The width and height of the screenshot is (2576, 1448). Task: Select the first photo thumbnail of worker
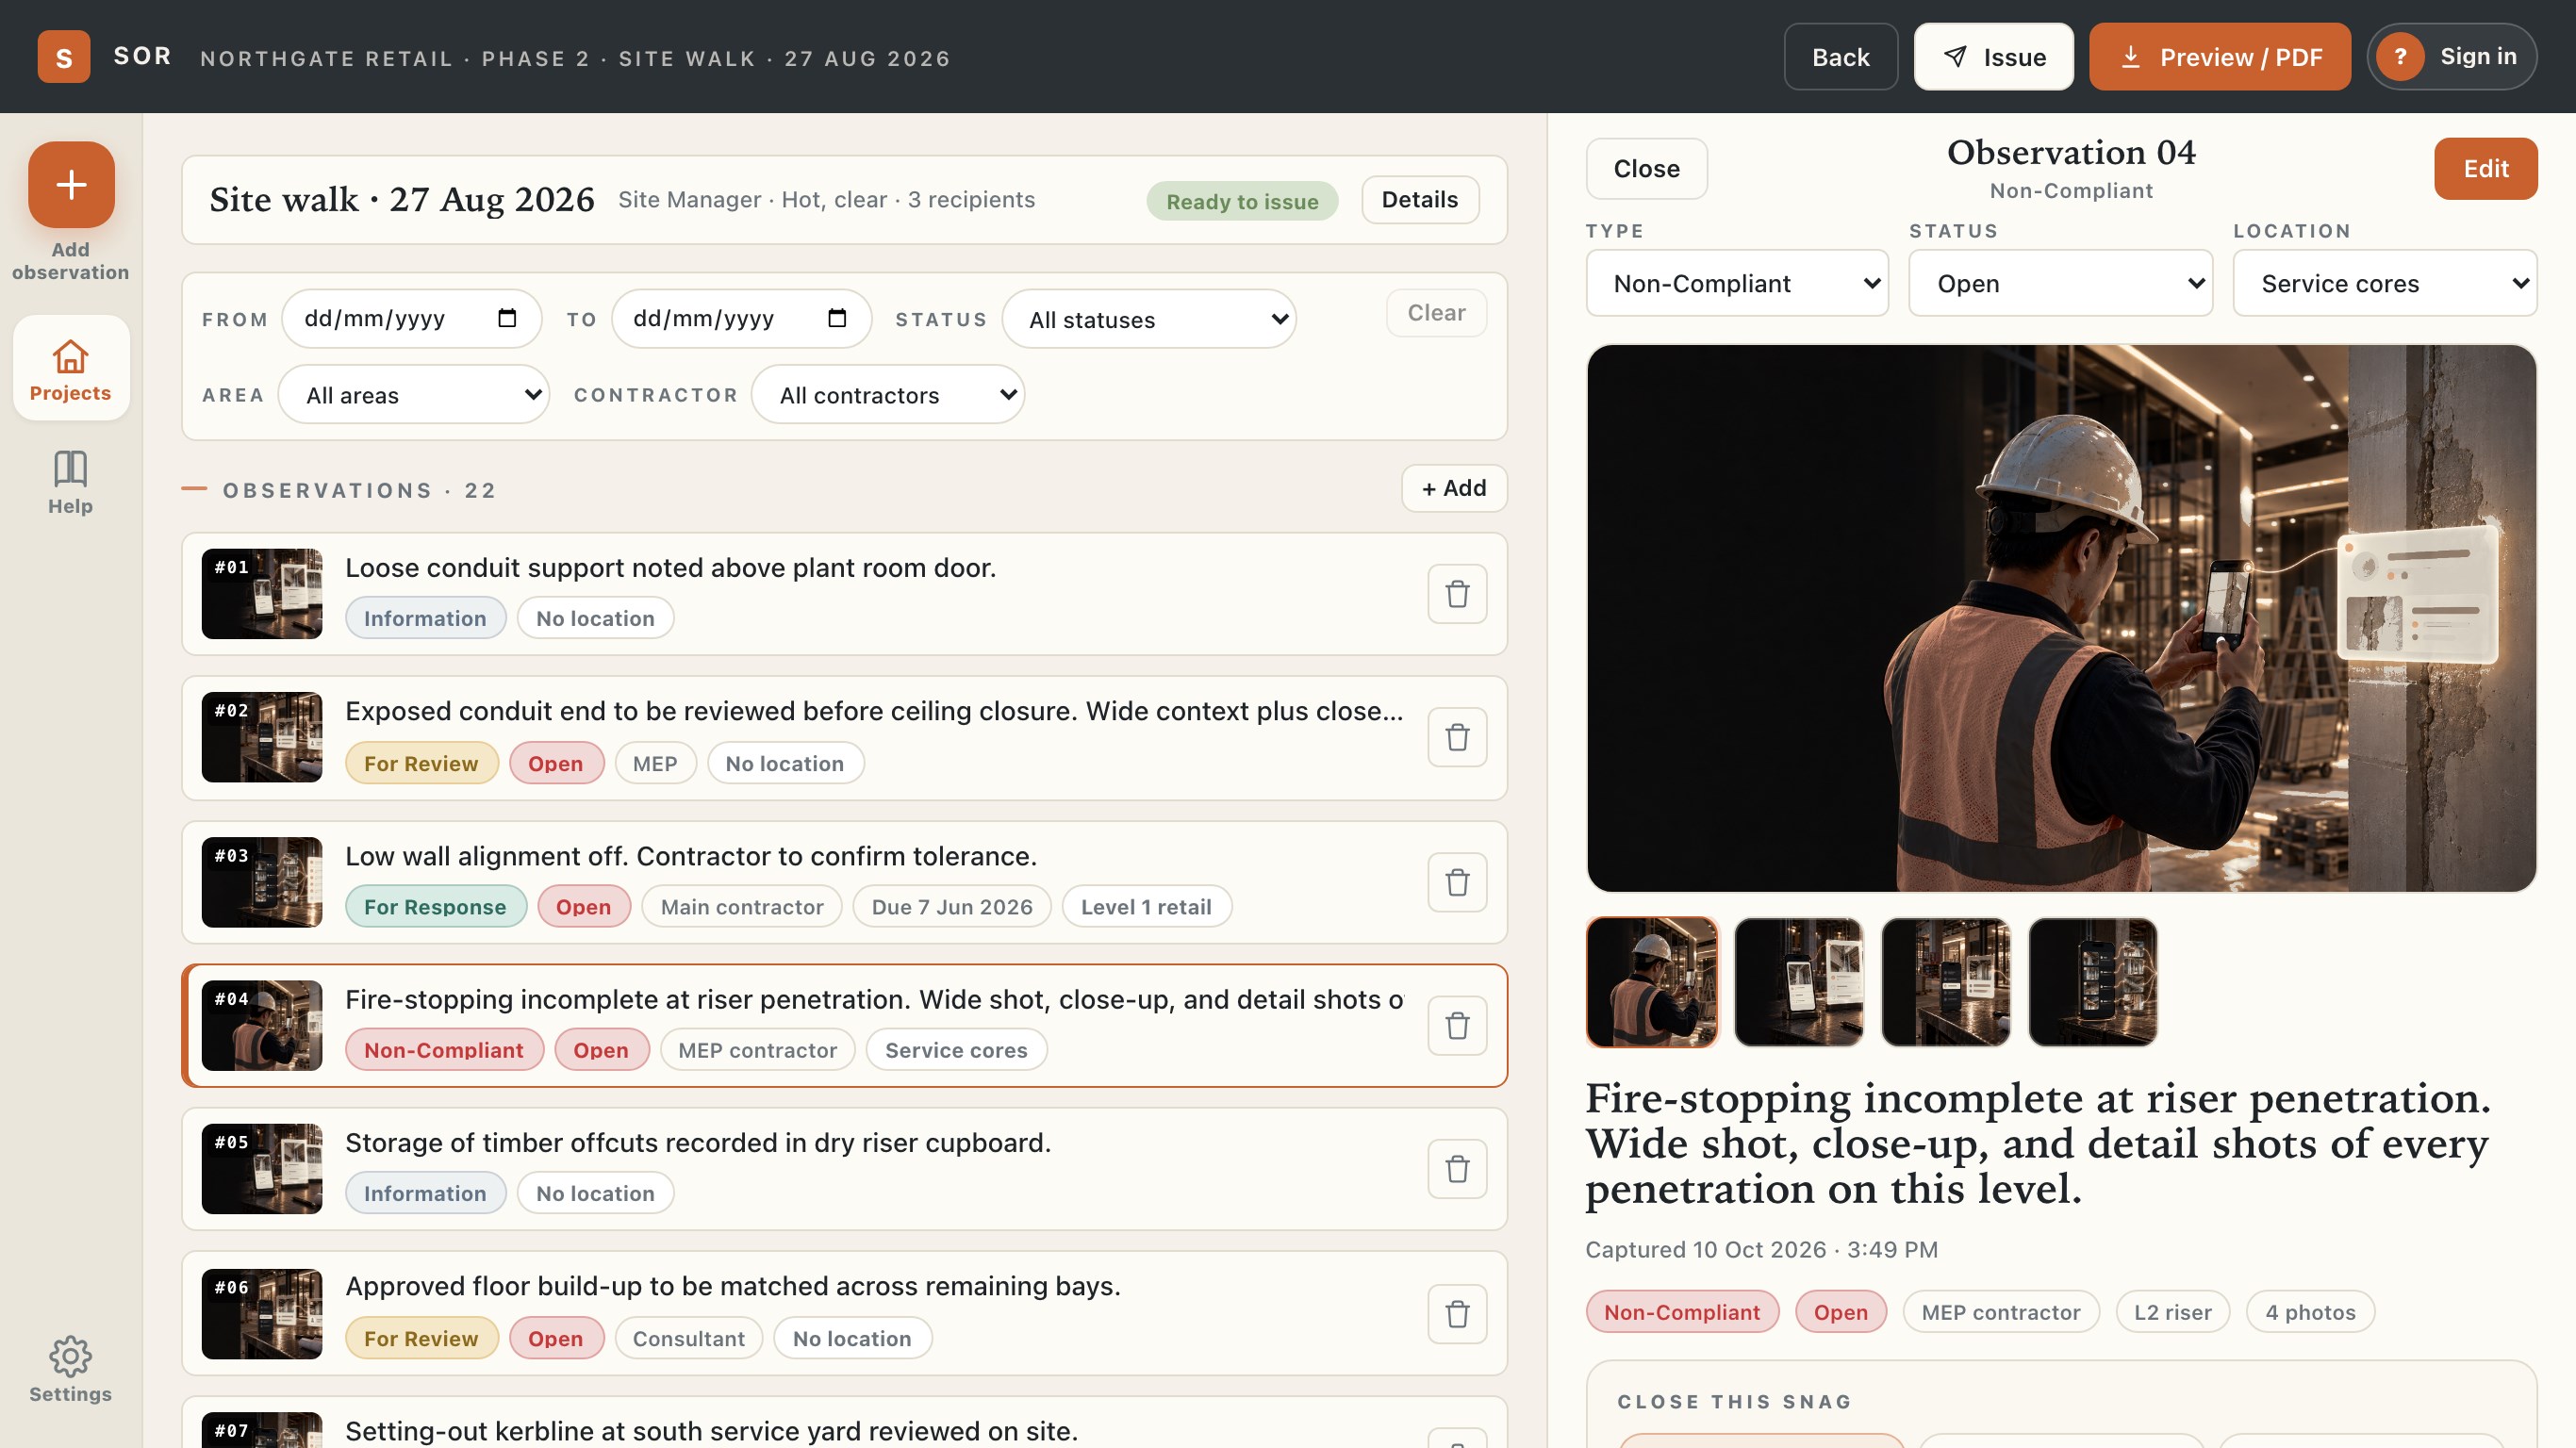pos(1652,982)
